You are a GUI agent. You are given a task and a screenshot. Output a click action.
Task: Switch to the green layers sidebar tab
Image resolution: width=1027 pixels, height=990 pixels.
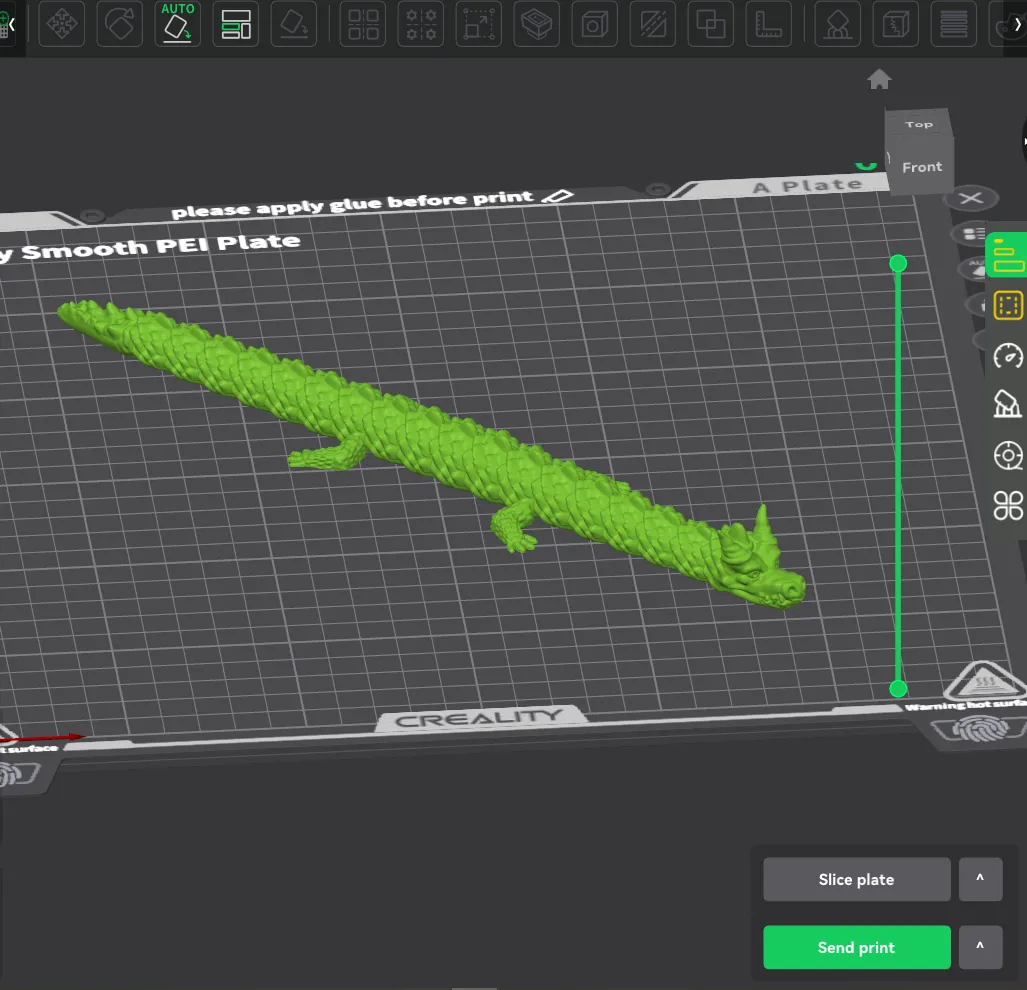coord(1008,255)
